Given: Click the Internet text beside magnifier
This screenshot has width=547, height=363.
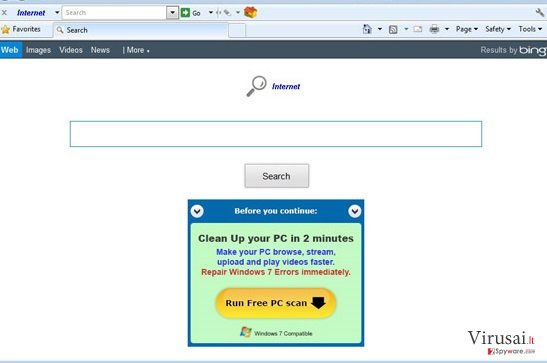Looking at the screenshot, I should click(x=286, y=86).
